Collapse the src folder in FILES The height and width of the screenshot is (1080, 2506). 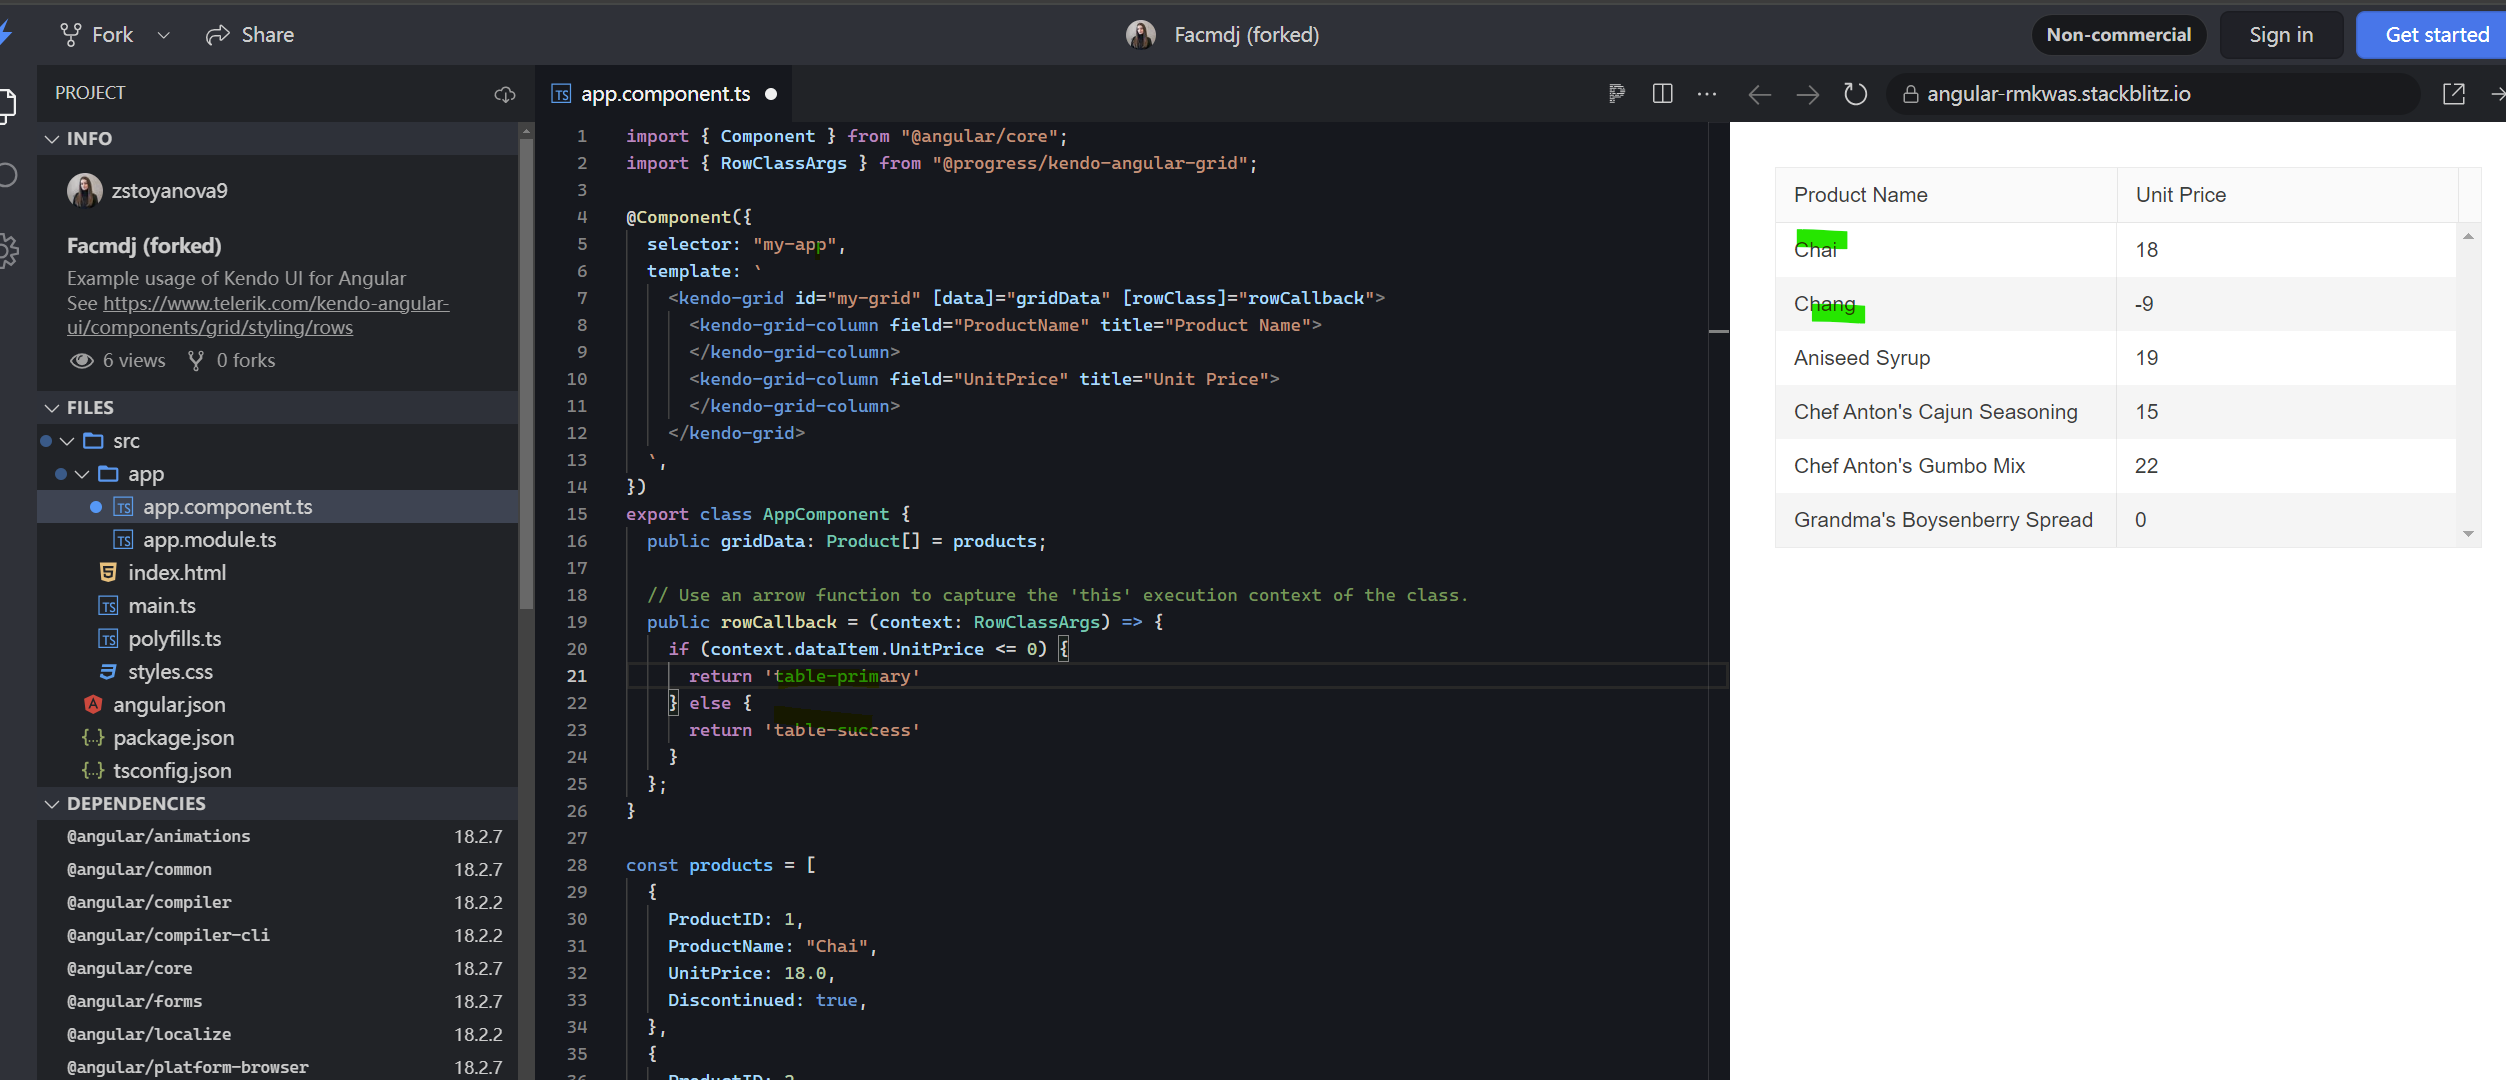pos(66,440)
